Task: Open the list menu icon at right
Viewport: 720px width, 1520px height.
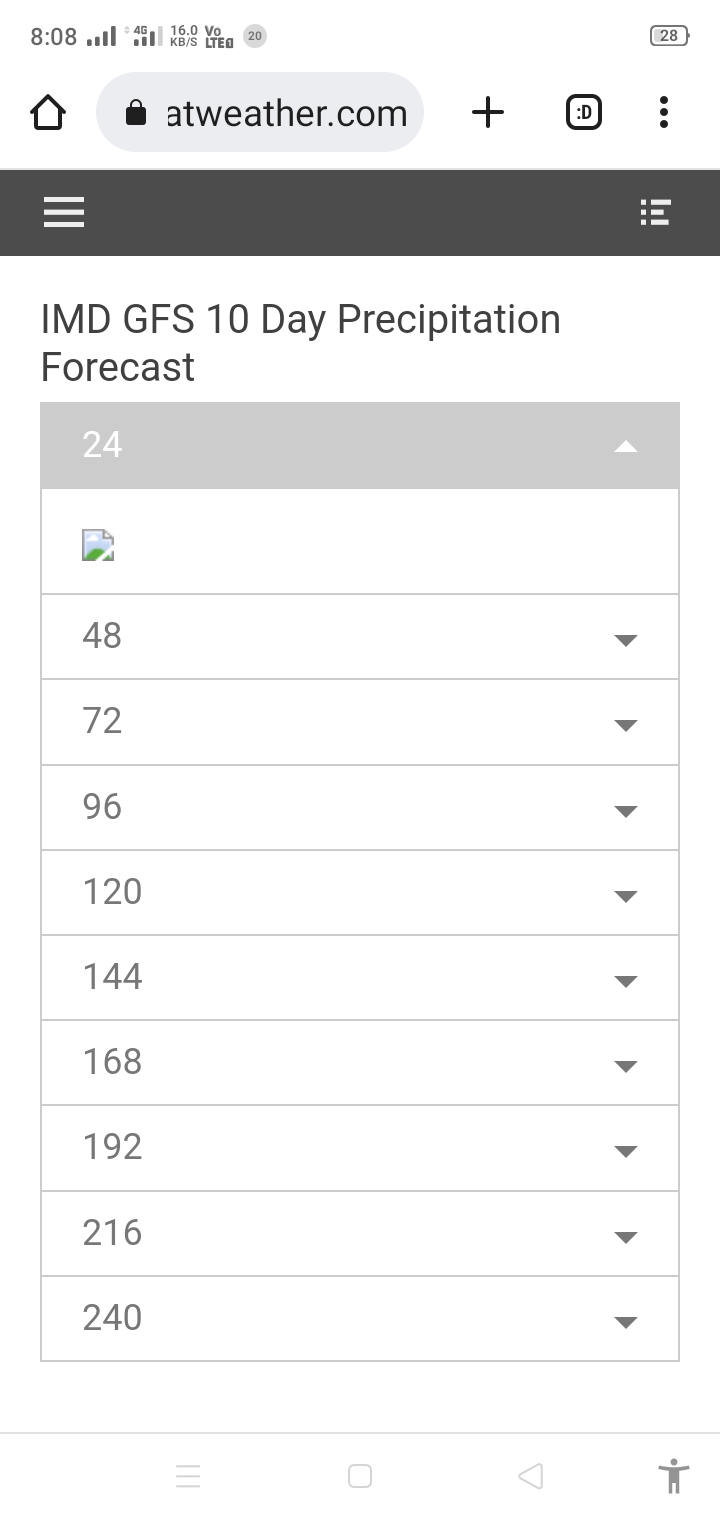Action: pyautogui.click(x=655, y=212)
